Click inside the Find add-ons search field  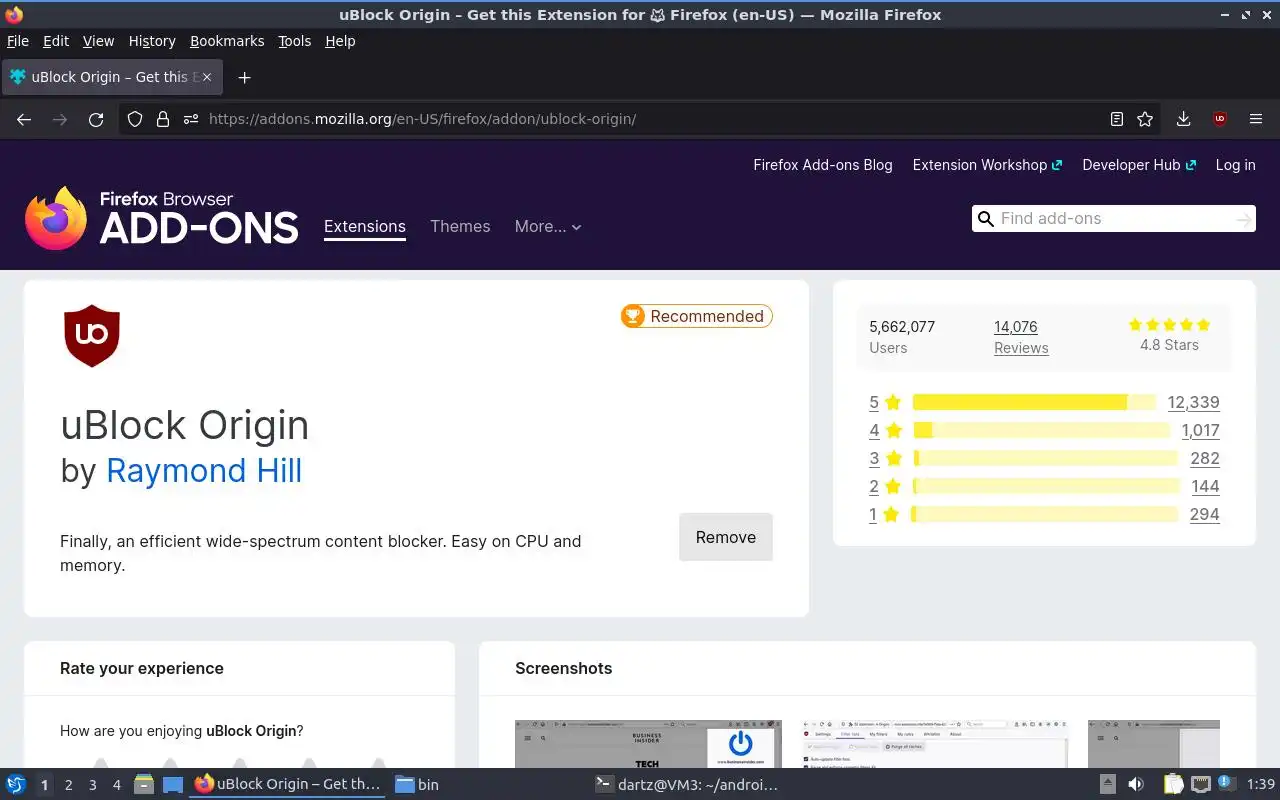pos(1113,219)
